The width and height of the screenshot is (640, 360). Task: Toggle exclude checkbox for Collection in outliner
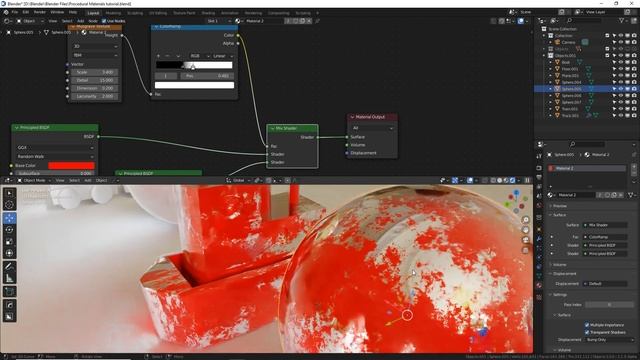coord(607,36)
